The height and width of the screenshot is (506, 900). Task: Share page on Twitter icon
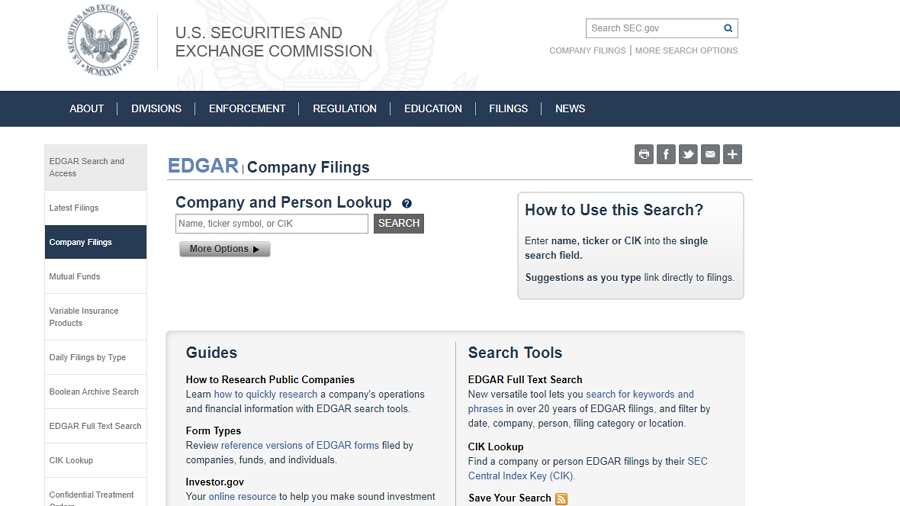(x=688, y=154)
